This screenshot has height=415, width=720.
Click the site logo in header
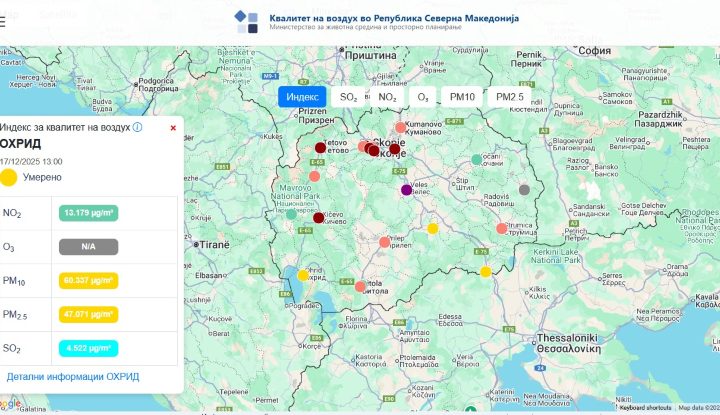coord(246,22)
